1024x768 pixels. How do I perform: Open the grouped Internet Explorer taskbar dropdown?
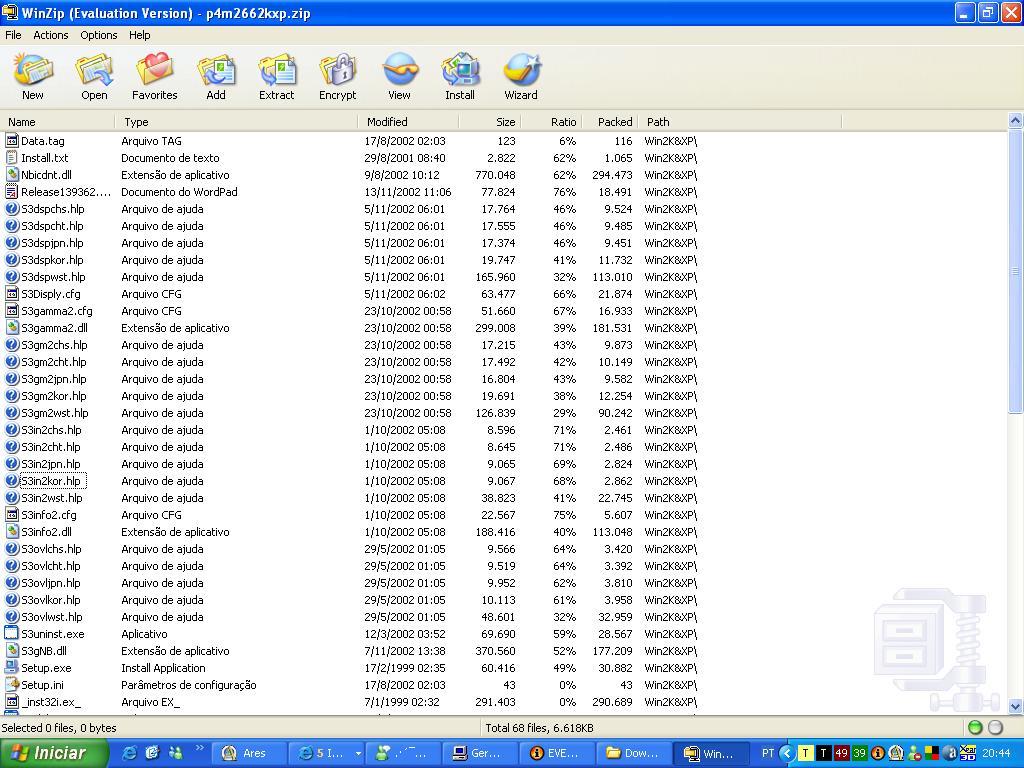(358, 754)
